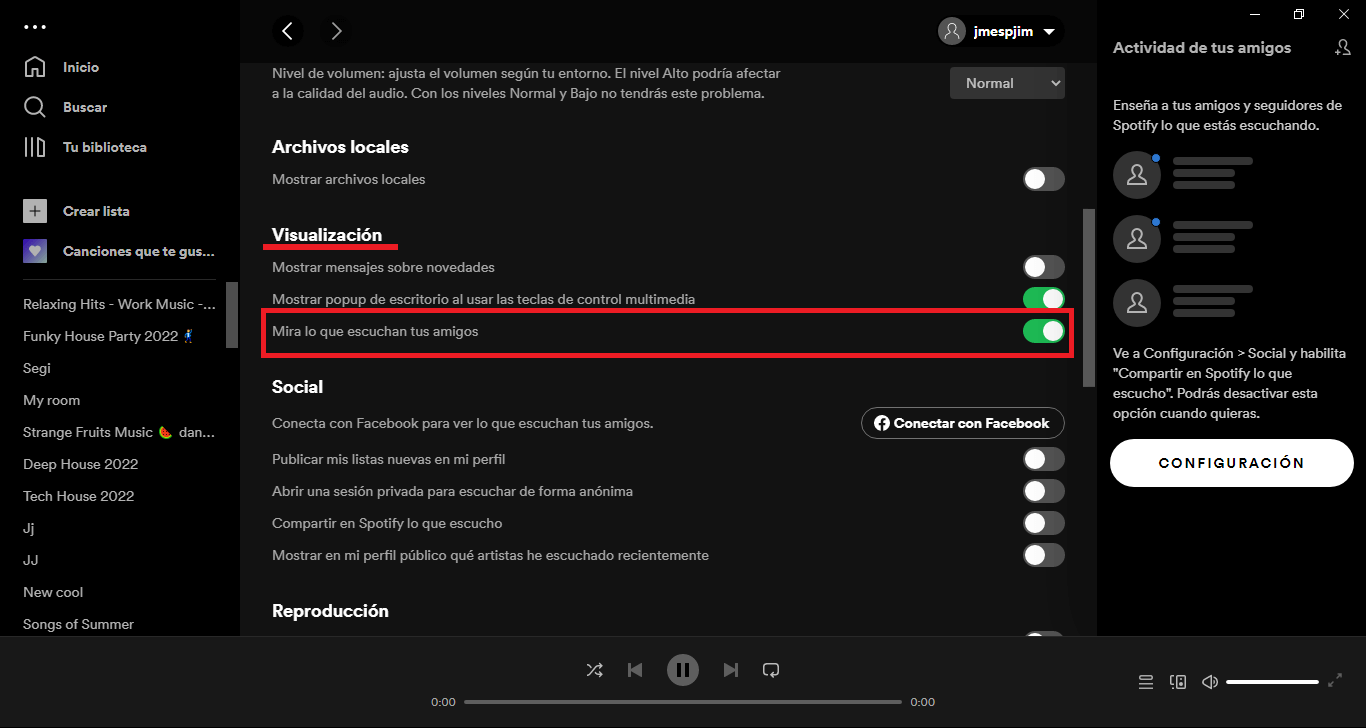The image size is (1366, 728).
Task: Click the Actividad de tus amigos title
Action: point(1202,47)
